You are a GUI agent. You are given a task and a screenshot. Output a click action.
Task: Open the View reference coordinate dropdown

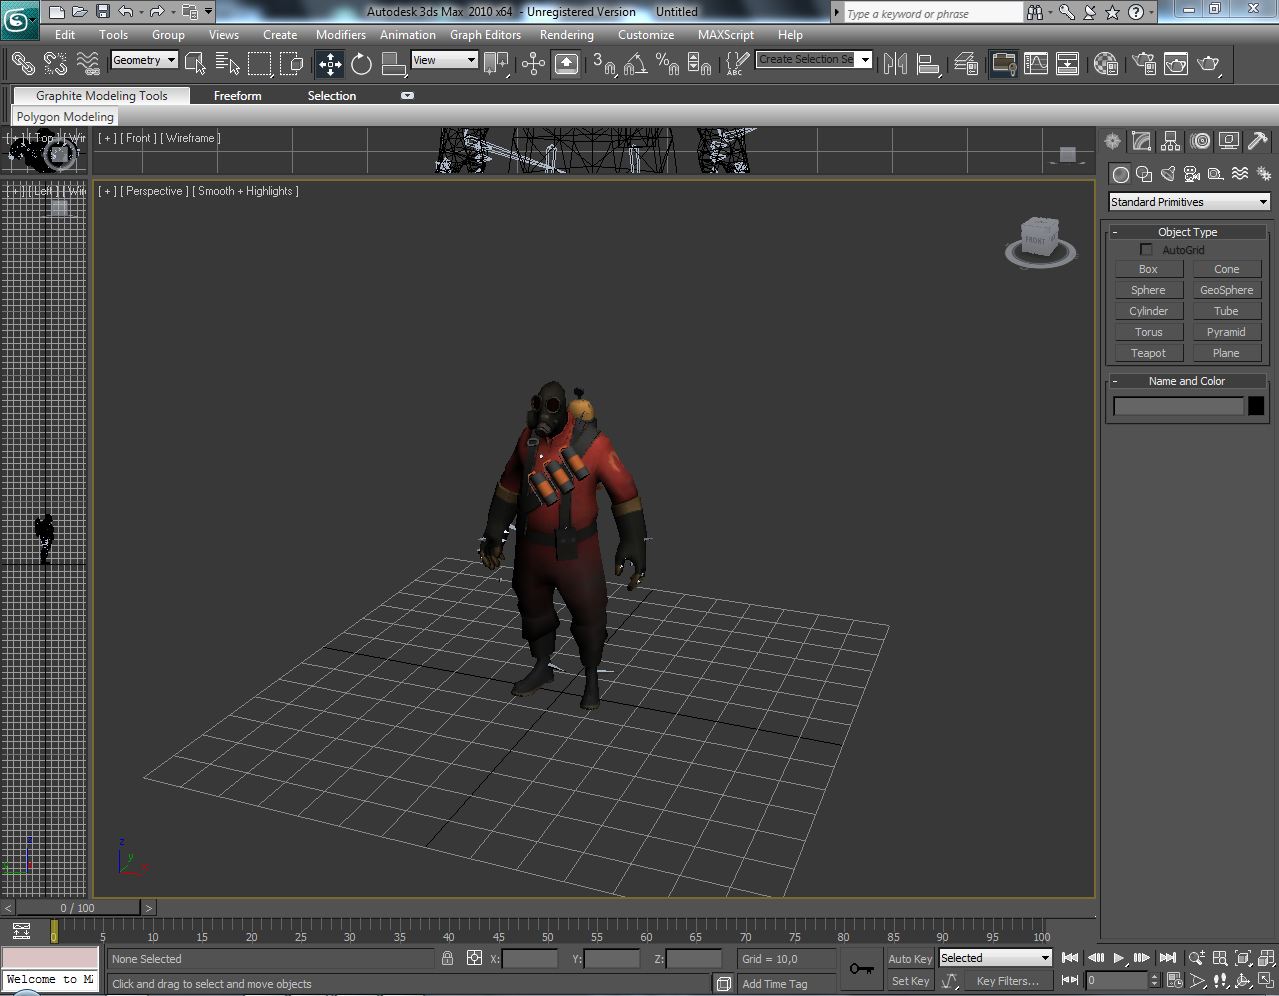coord(444,60)
